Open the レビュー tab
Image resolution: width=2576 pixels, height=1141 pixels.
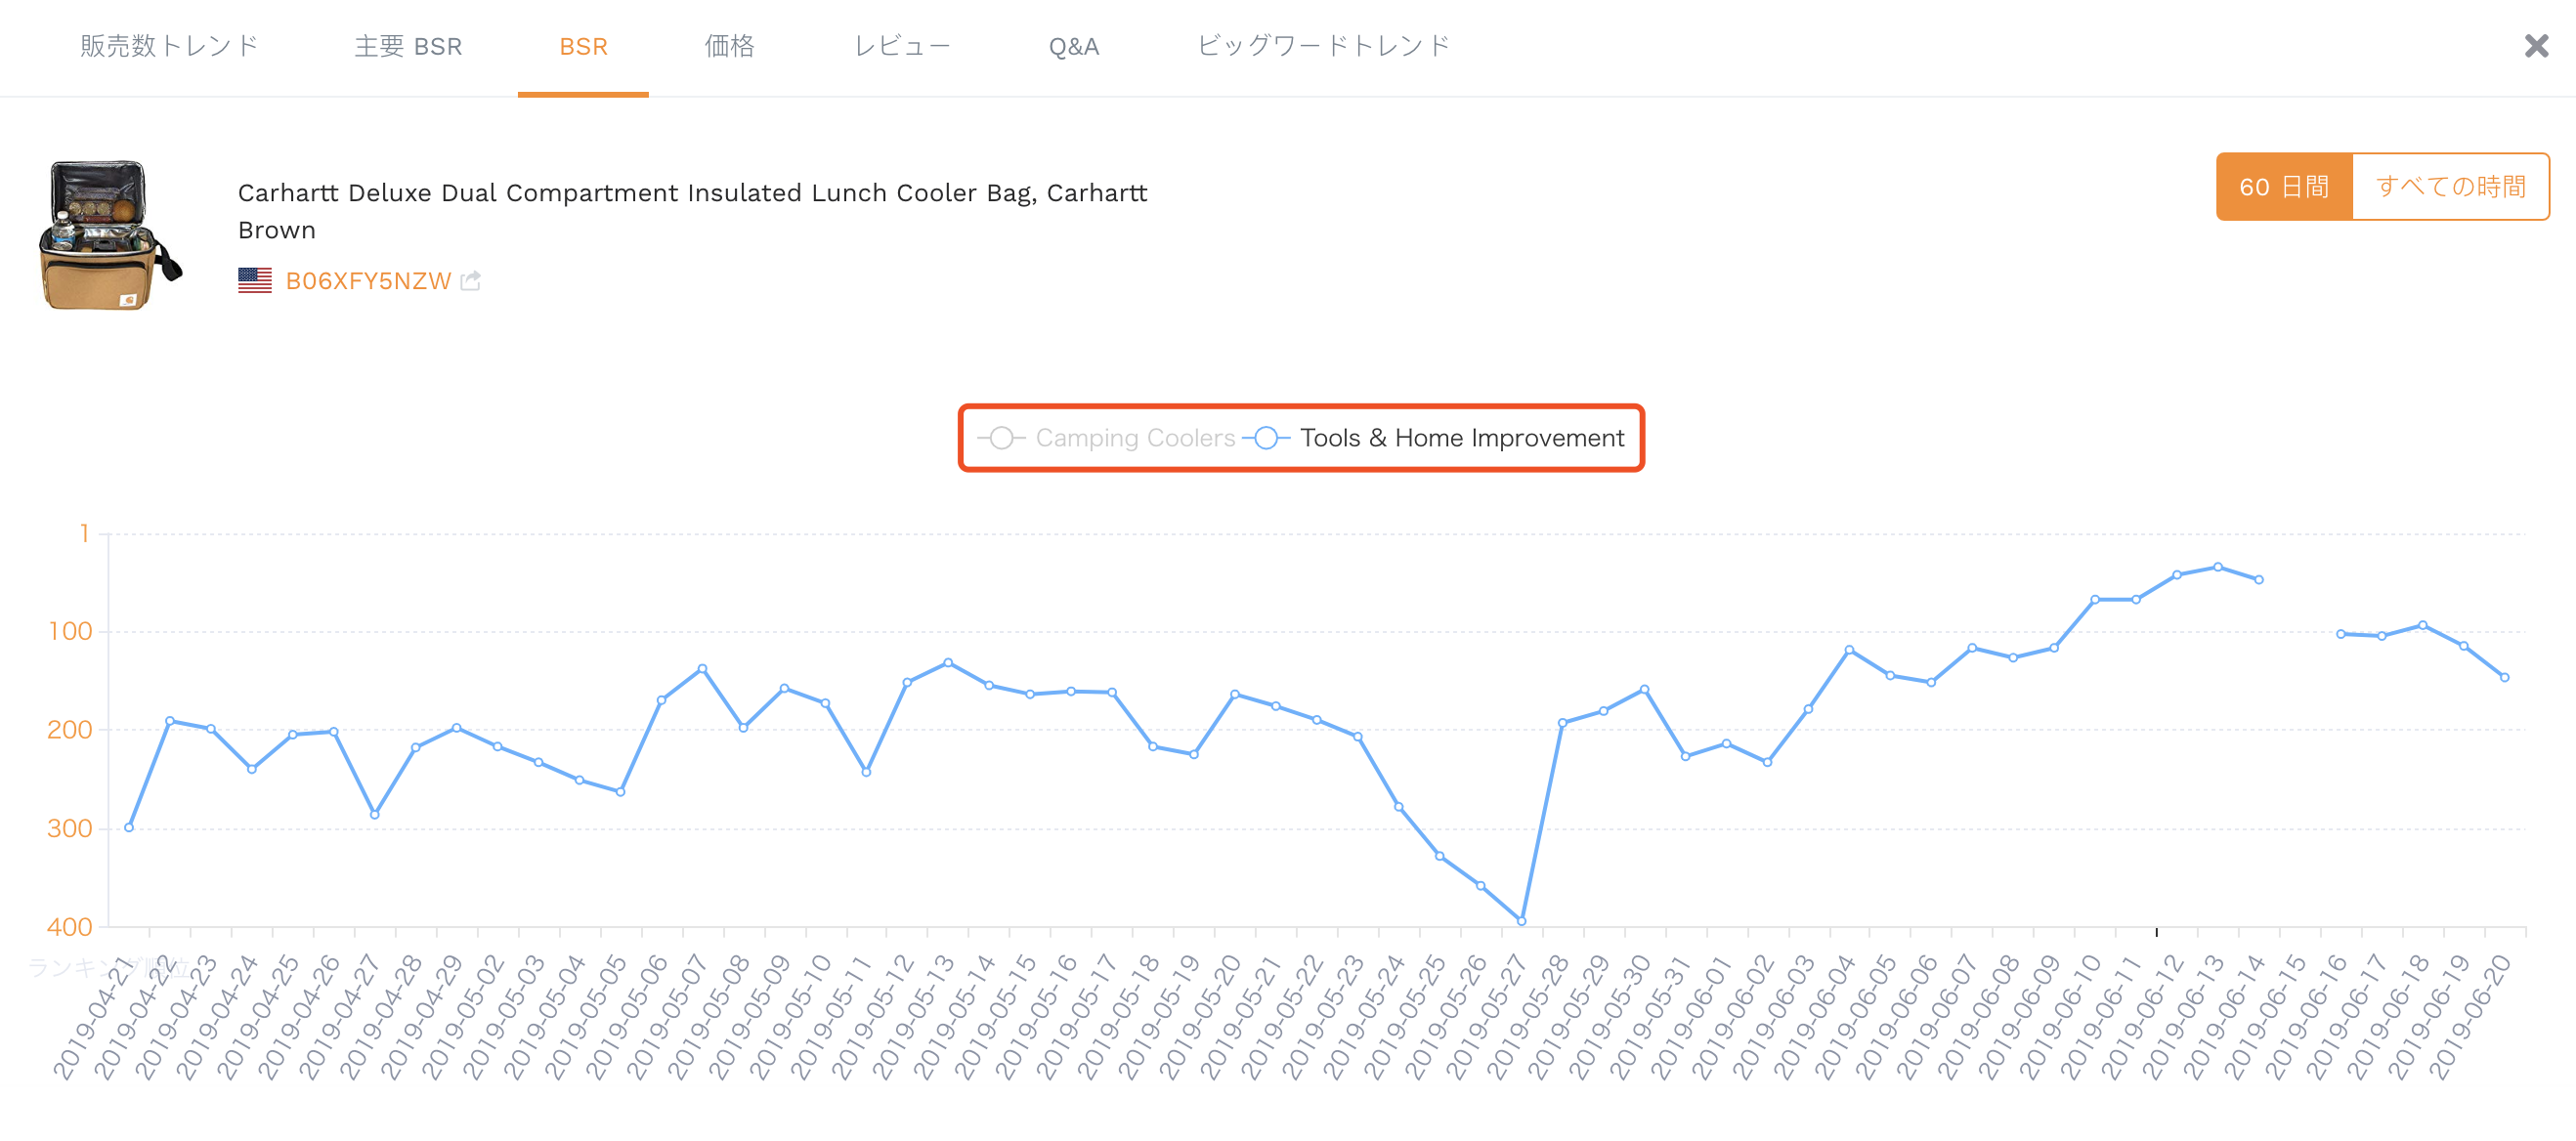pyautogui.click(x=901, y=46)
